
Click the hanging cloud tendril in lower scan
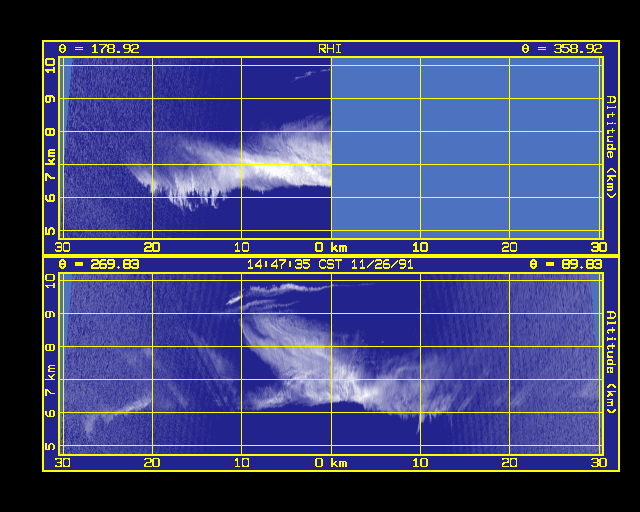[x=419, y=423]
